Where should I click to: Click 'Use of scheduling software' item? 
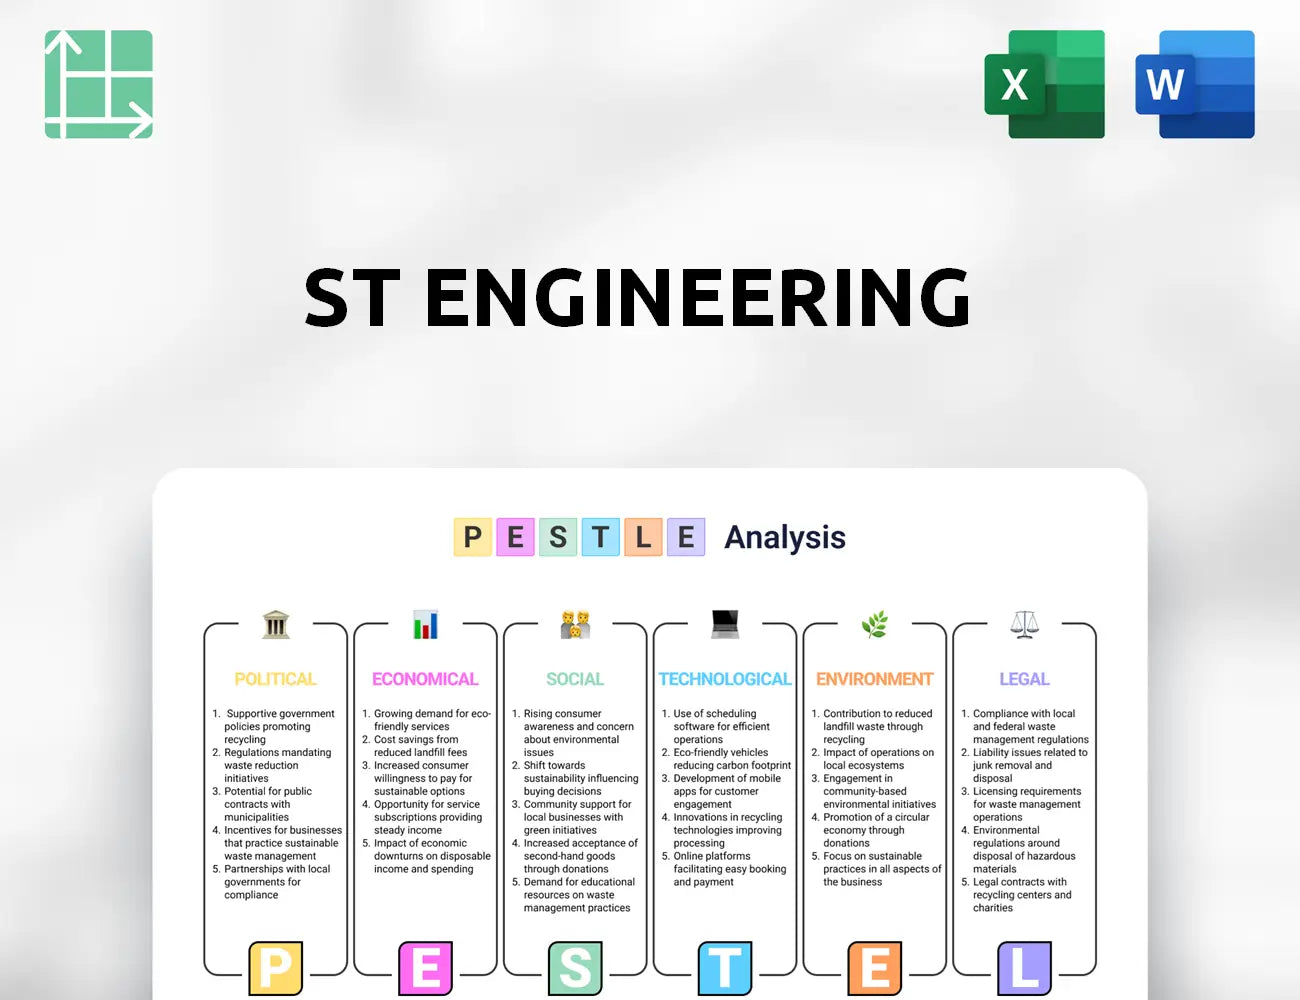click(x=716, y=727)
